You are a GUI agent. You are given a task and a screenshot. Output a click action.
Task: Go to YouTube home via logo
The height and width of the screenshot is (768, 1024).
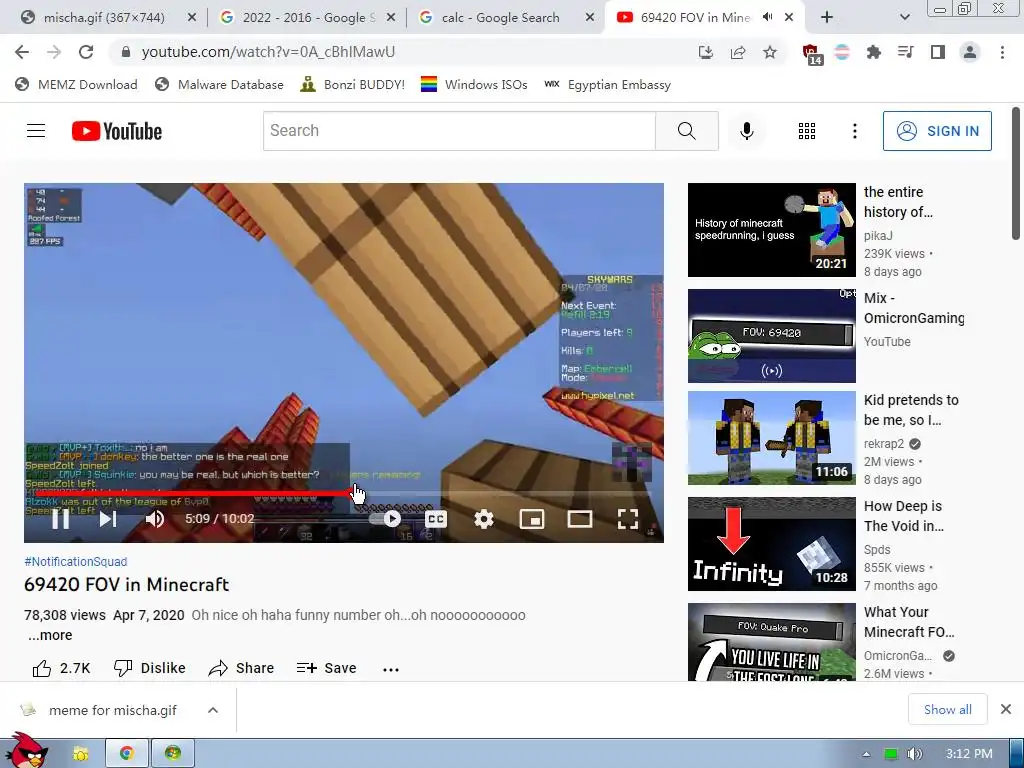117,131
